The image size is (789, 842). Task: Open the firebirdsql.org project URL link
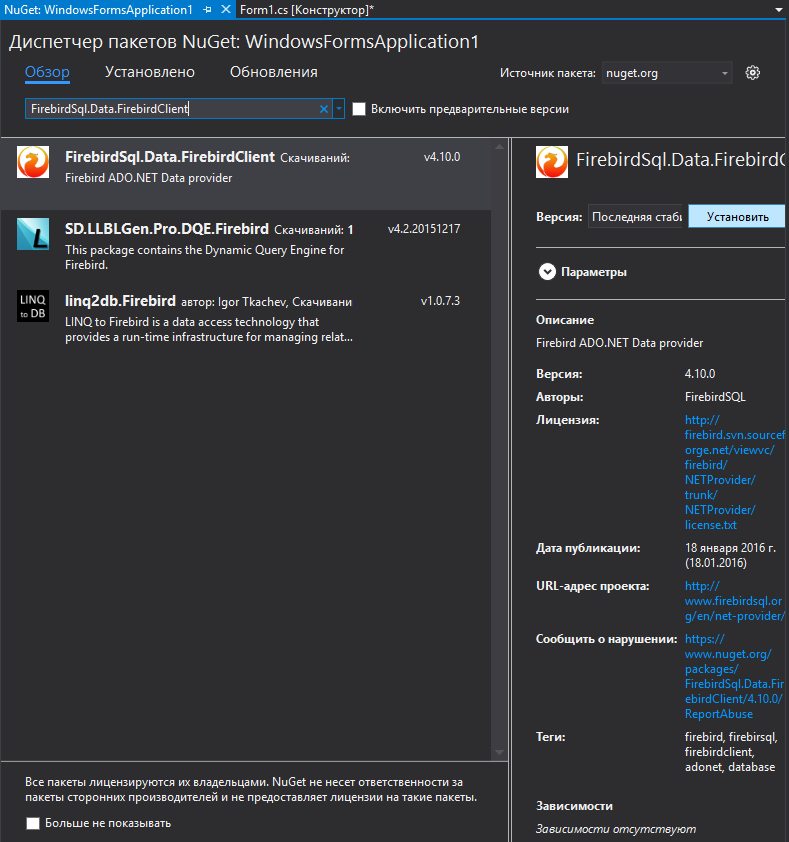pos(735,601)
